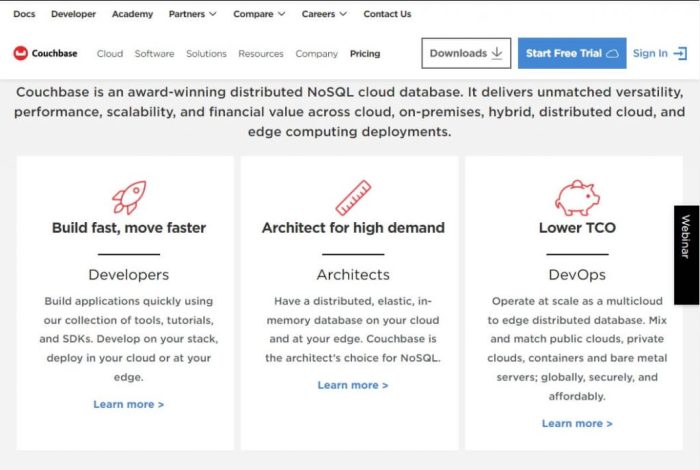Click the Architect for high demand heading
Viewport: 700px width, 470px height.
(353, 228)
